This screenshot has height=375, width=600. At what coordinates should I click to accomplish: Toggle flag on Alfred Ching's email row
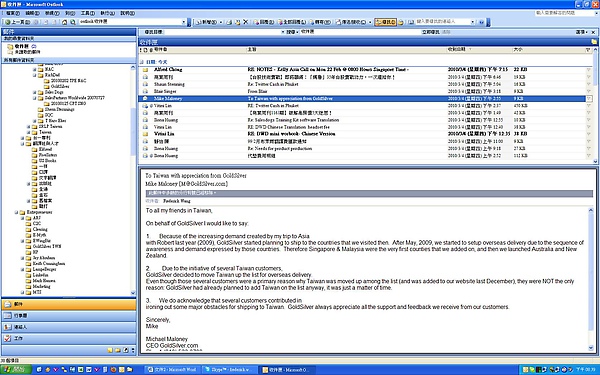point(589,70)
